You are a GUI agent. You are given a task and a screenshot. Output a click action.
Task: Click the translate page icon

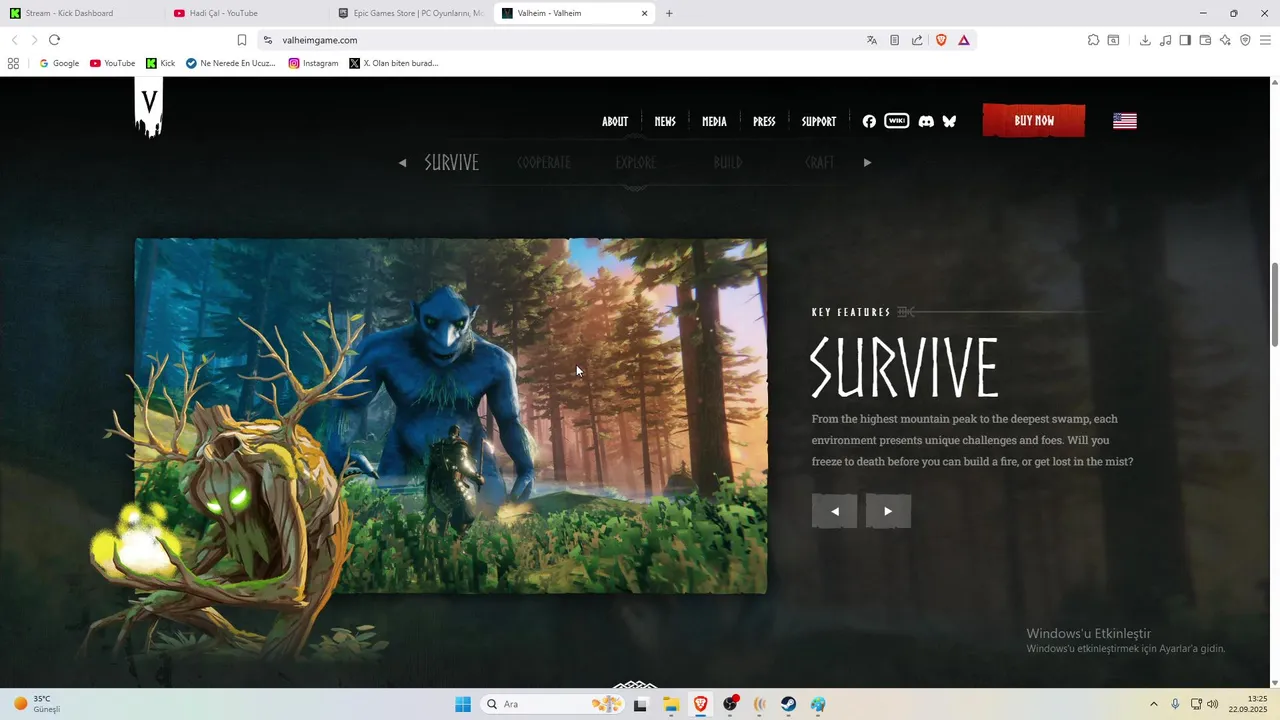(872, 40)
